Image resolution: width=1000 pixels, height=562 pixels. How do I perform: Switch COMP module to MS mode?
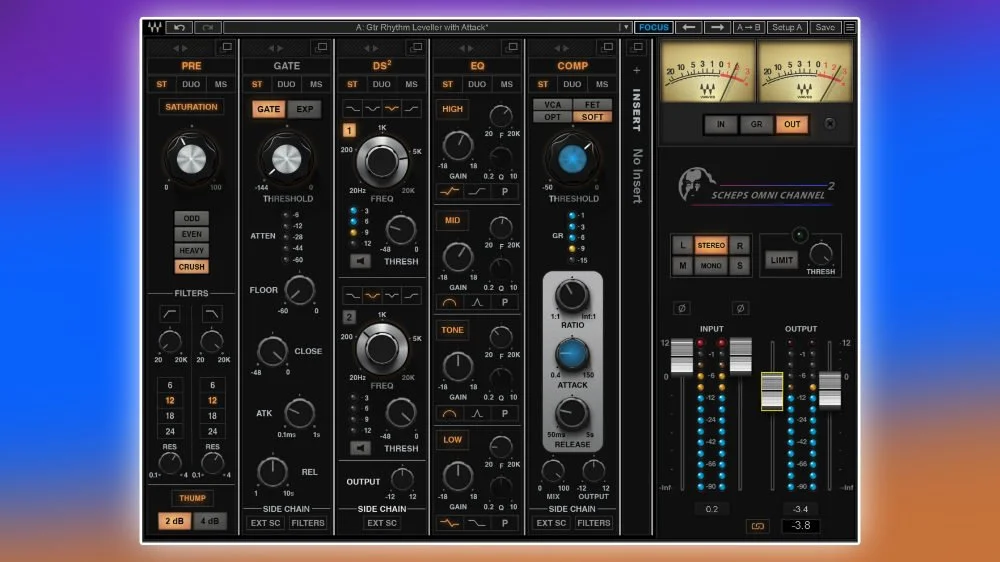[601, 84]
